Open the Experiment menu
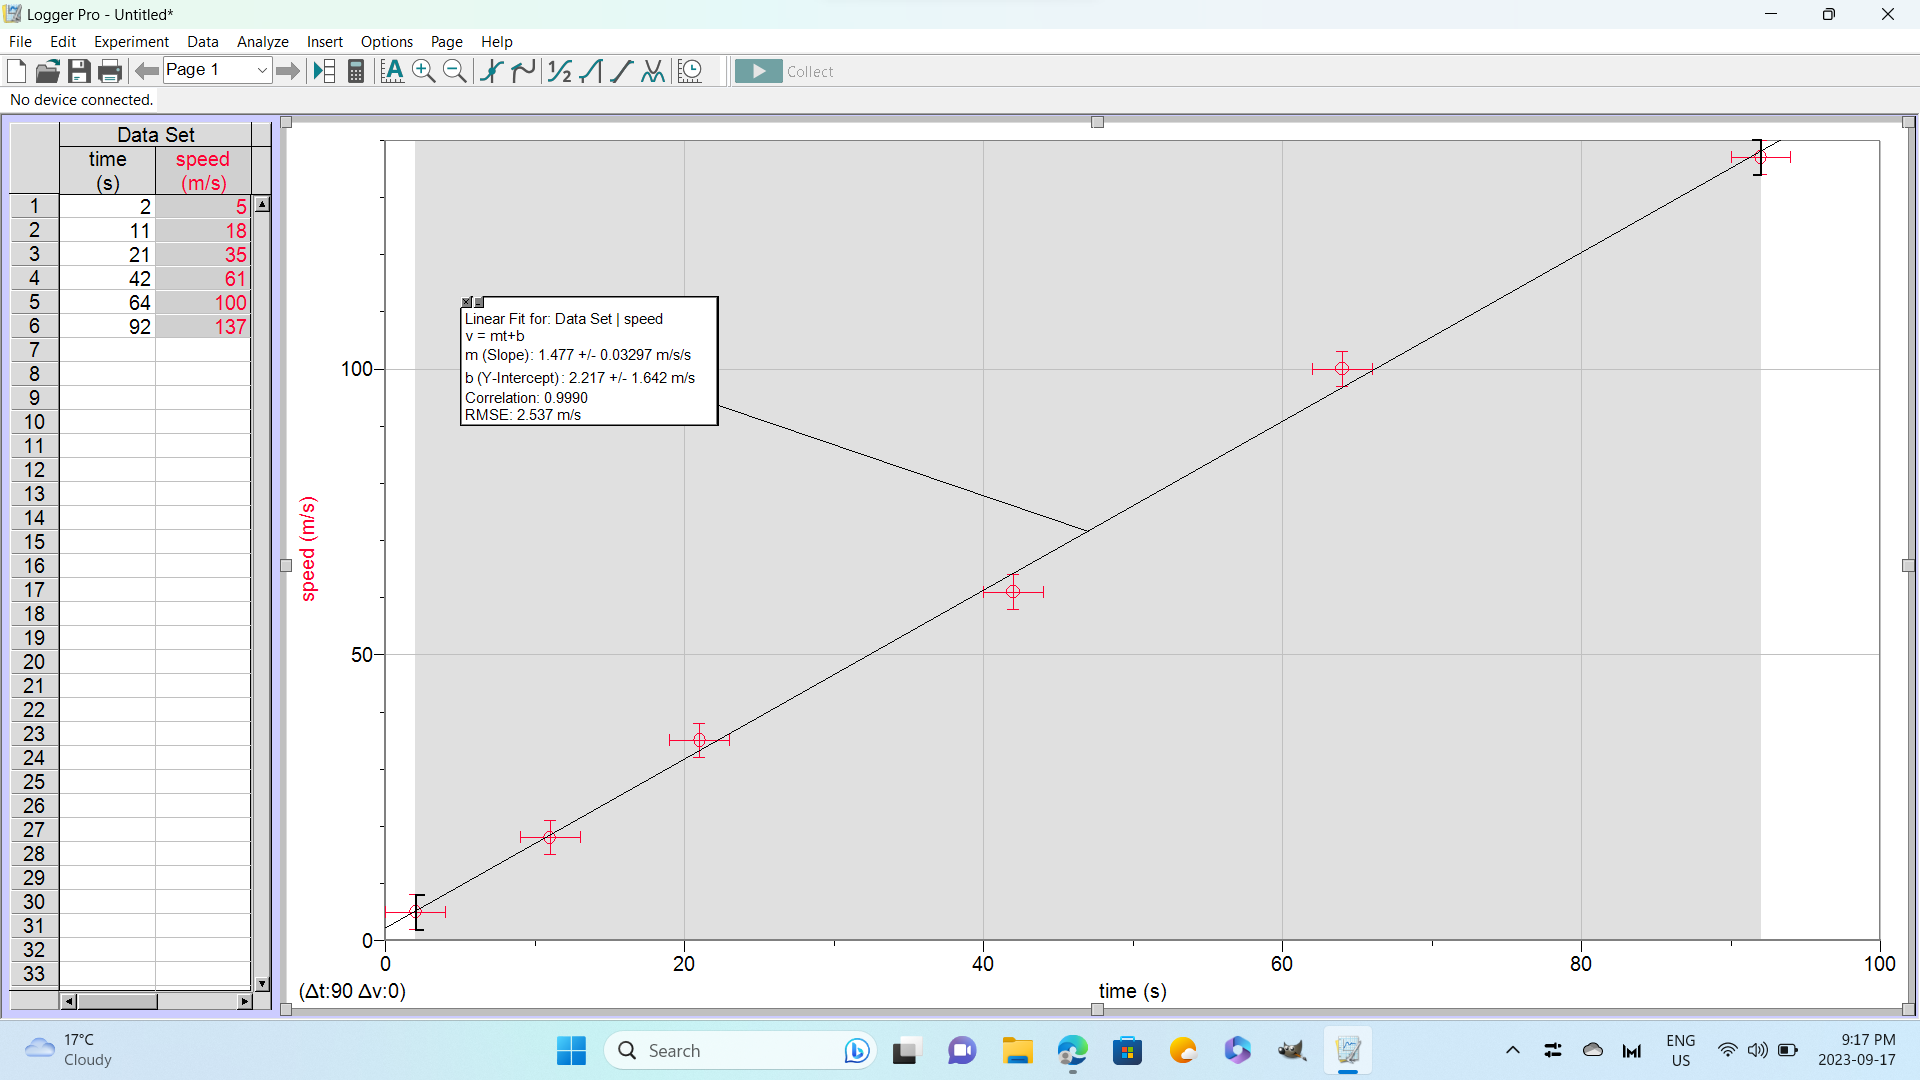Image resolution: width=1920 pixels, height=1080 pixels. pos(131,42)
